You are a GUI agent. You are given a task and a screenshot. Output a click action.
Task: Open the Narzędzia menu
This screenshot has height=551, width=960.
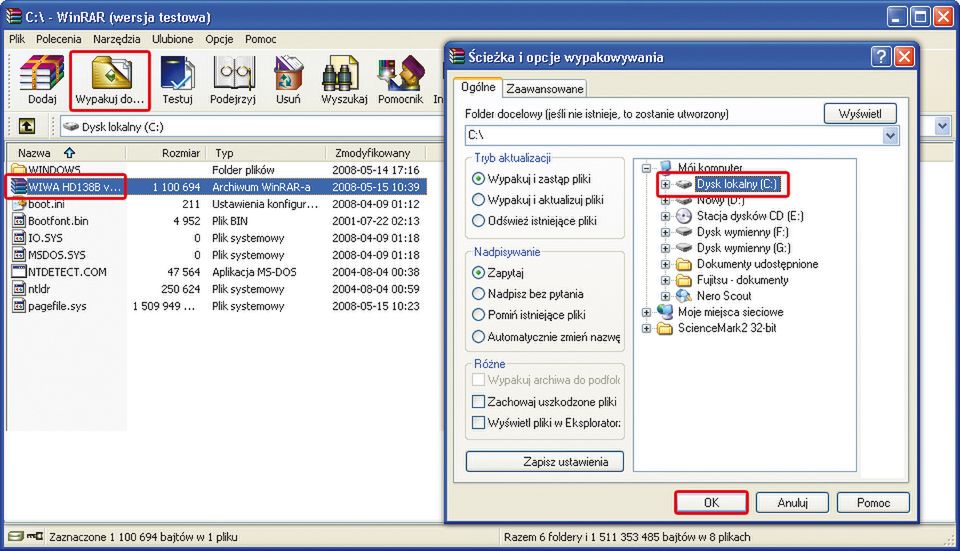[x=116, y=39]
